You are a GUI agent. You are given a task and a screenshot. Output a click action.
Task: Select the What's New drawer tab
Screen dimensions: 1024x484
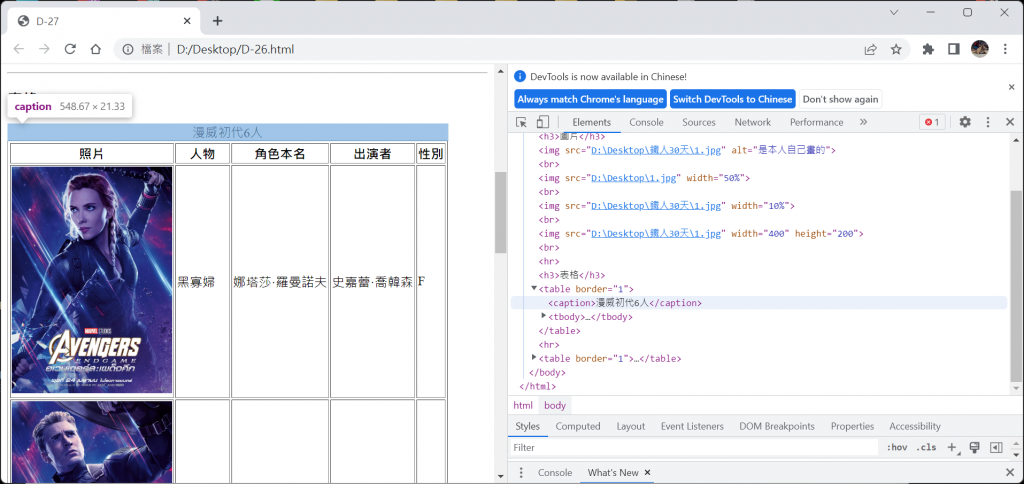click(x=613, y=472)
